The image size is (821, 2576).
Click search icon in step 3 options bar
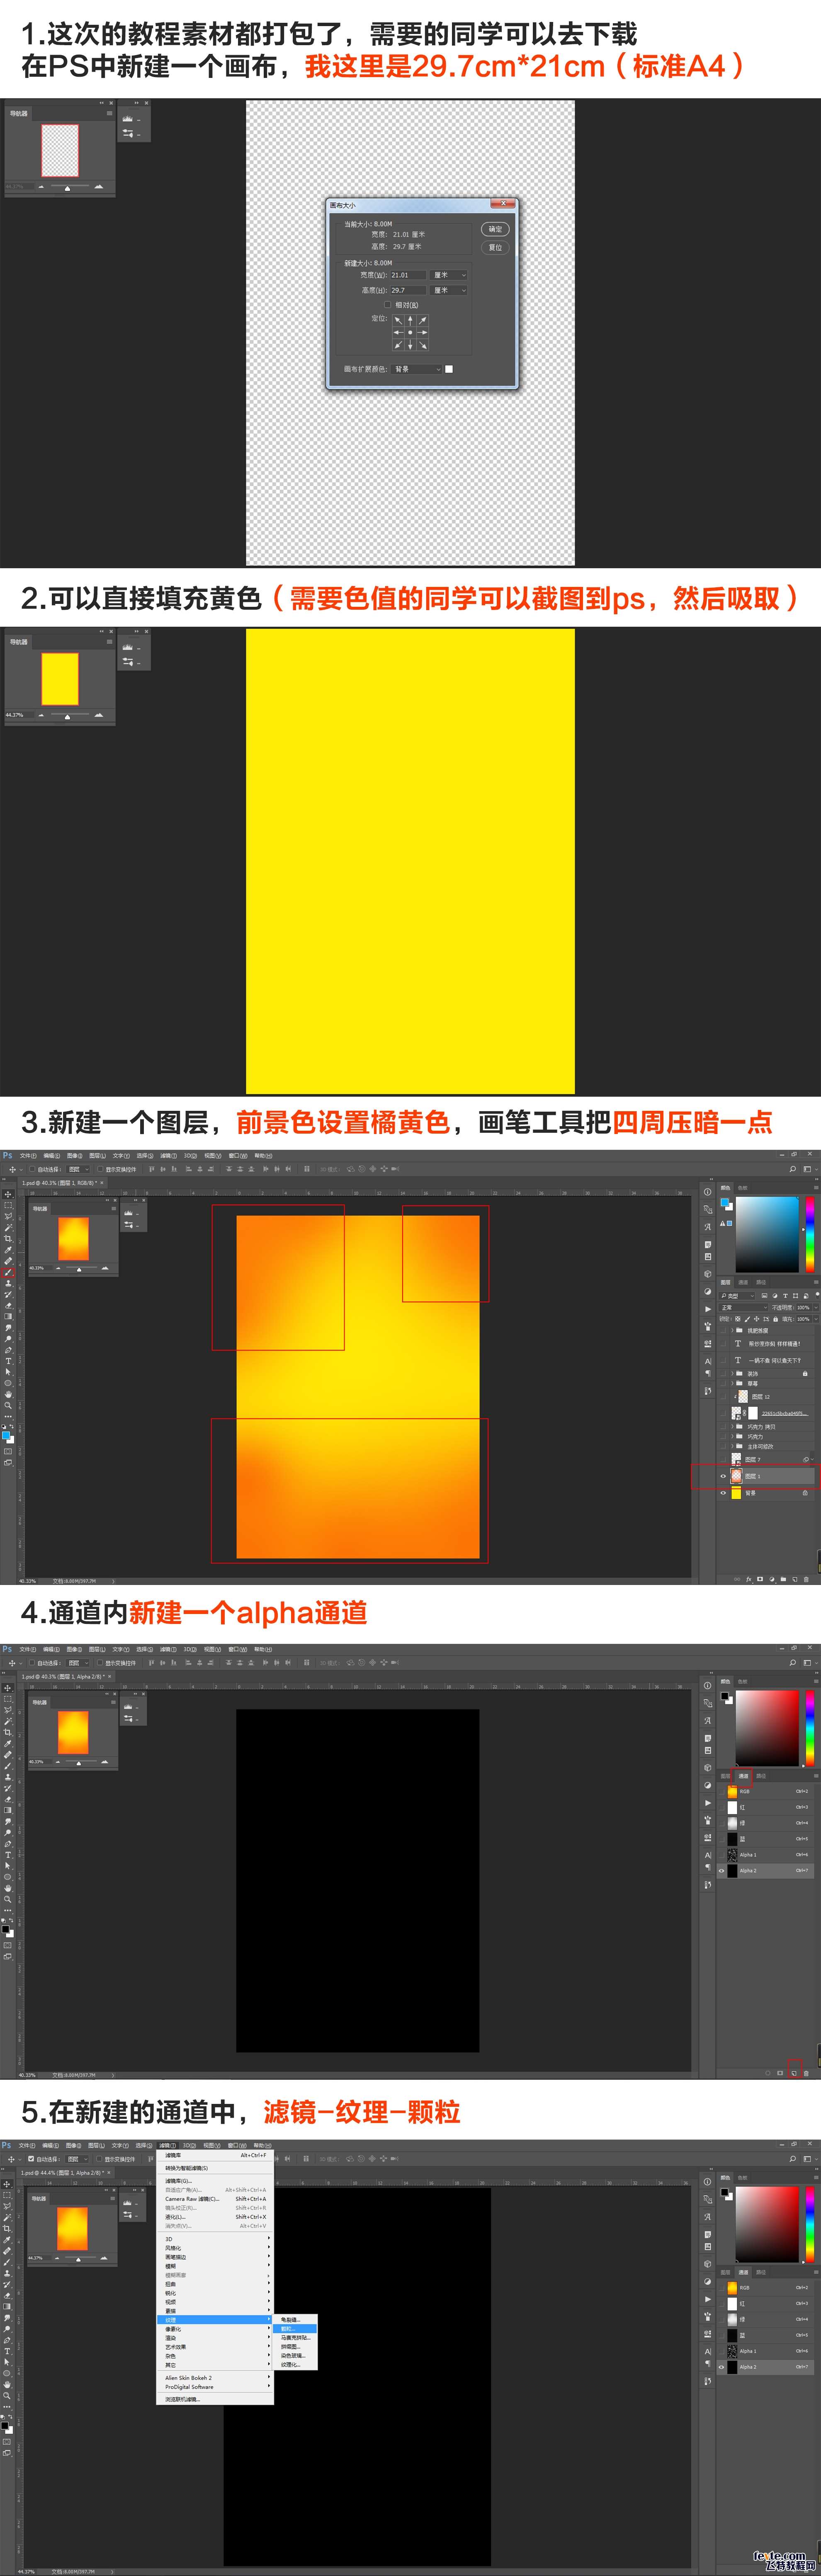[793, 1169]
